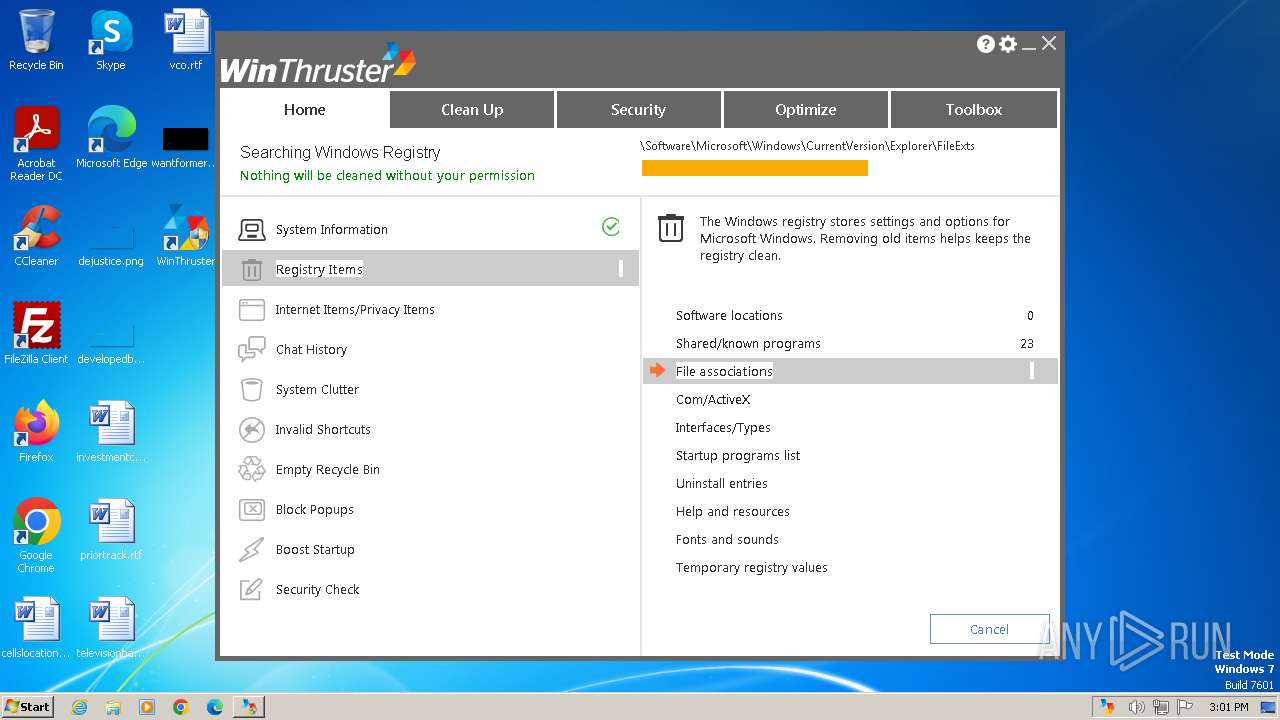Viewport: 1280px width, 720px height.
Task: Select Block Popups label
Action: tap(314, 510)
